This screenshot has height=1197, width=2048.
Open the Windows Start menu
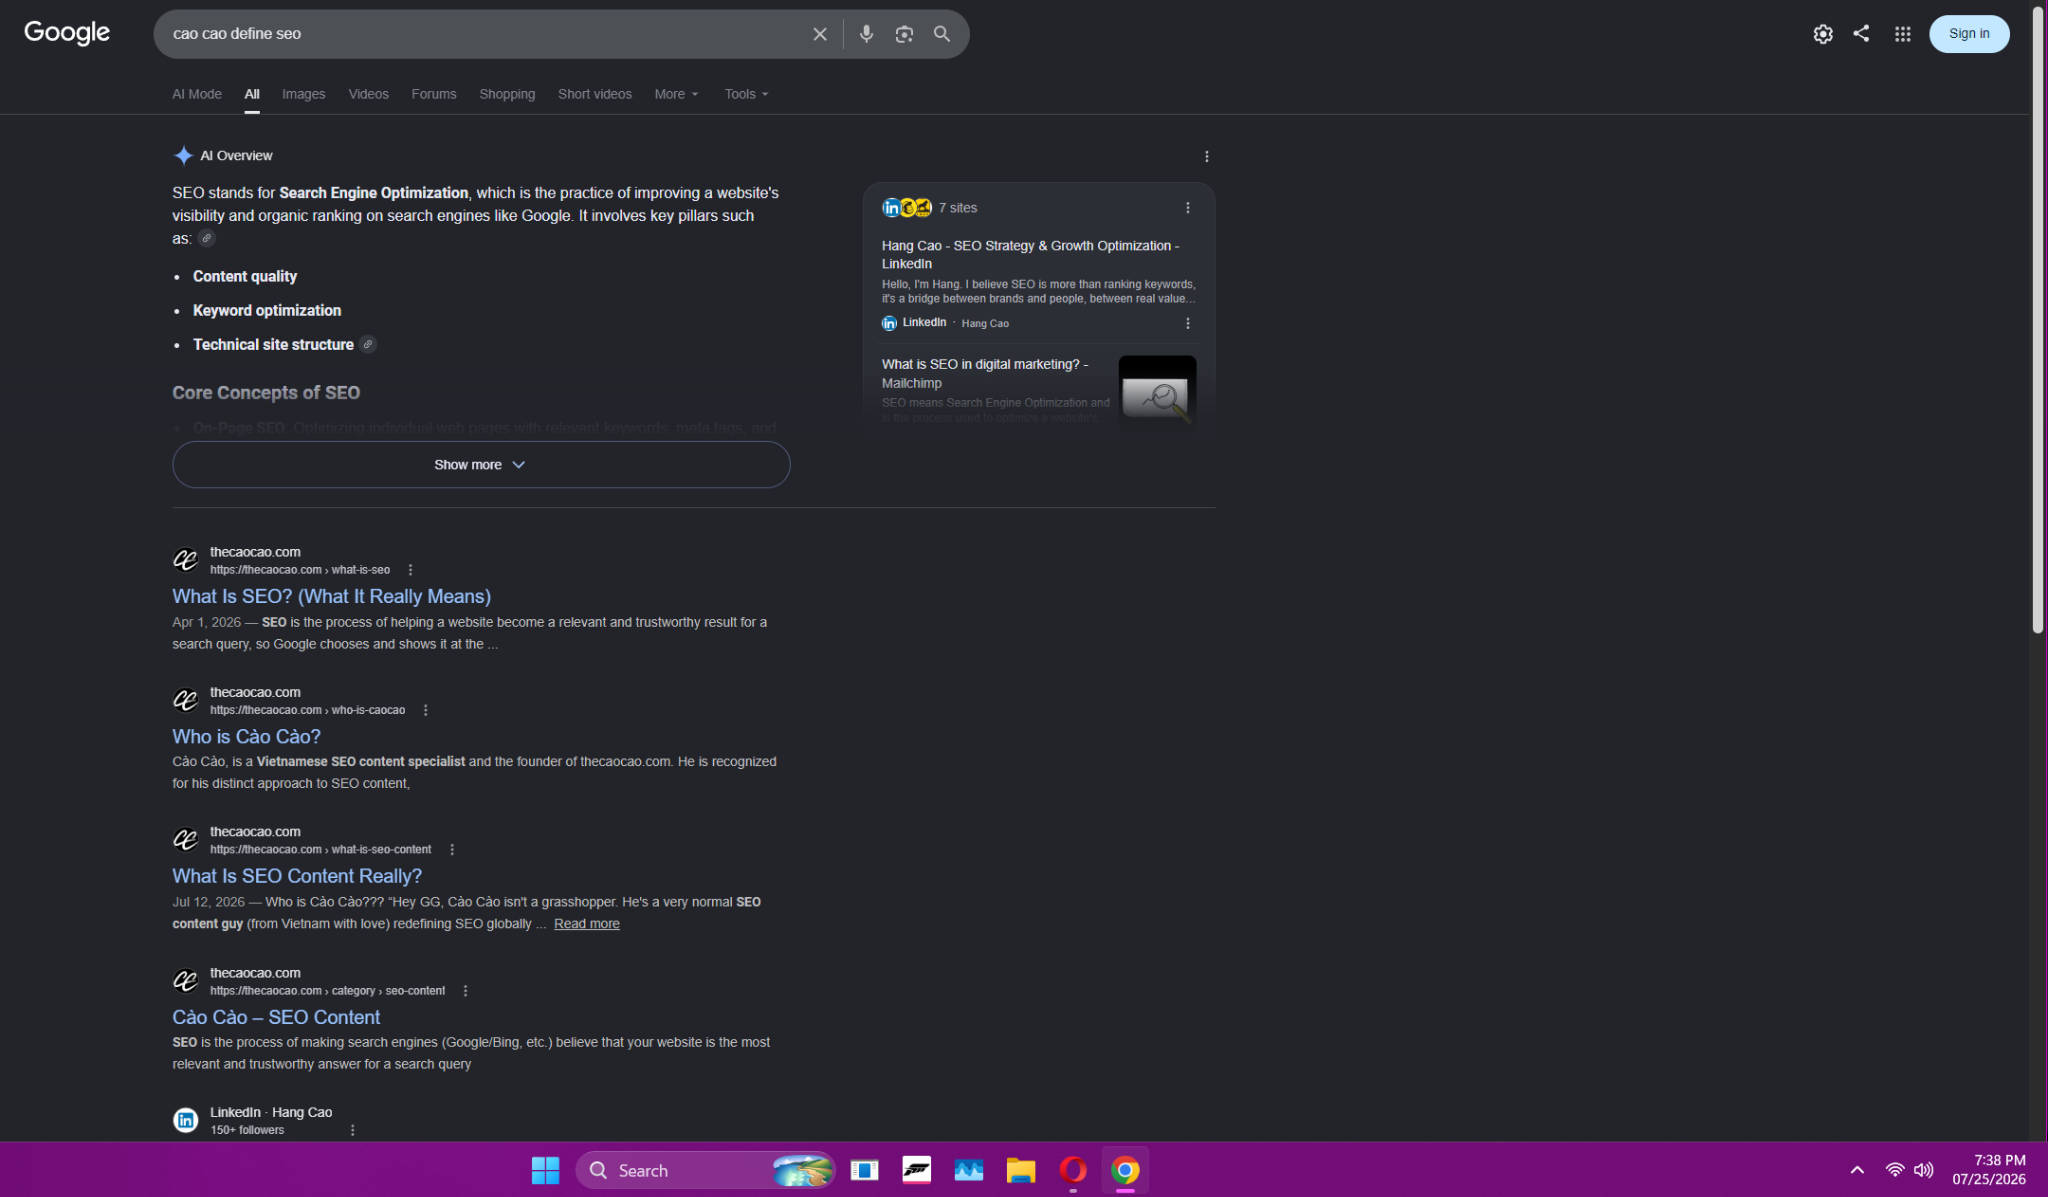pos(545,1170)
